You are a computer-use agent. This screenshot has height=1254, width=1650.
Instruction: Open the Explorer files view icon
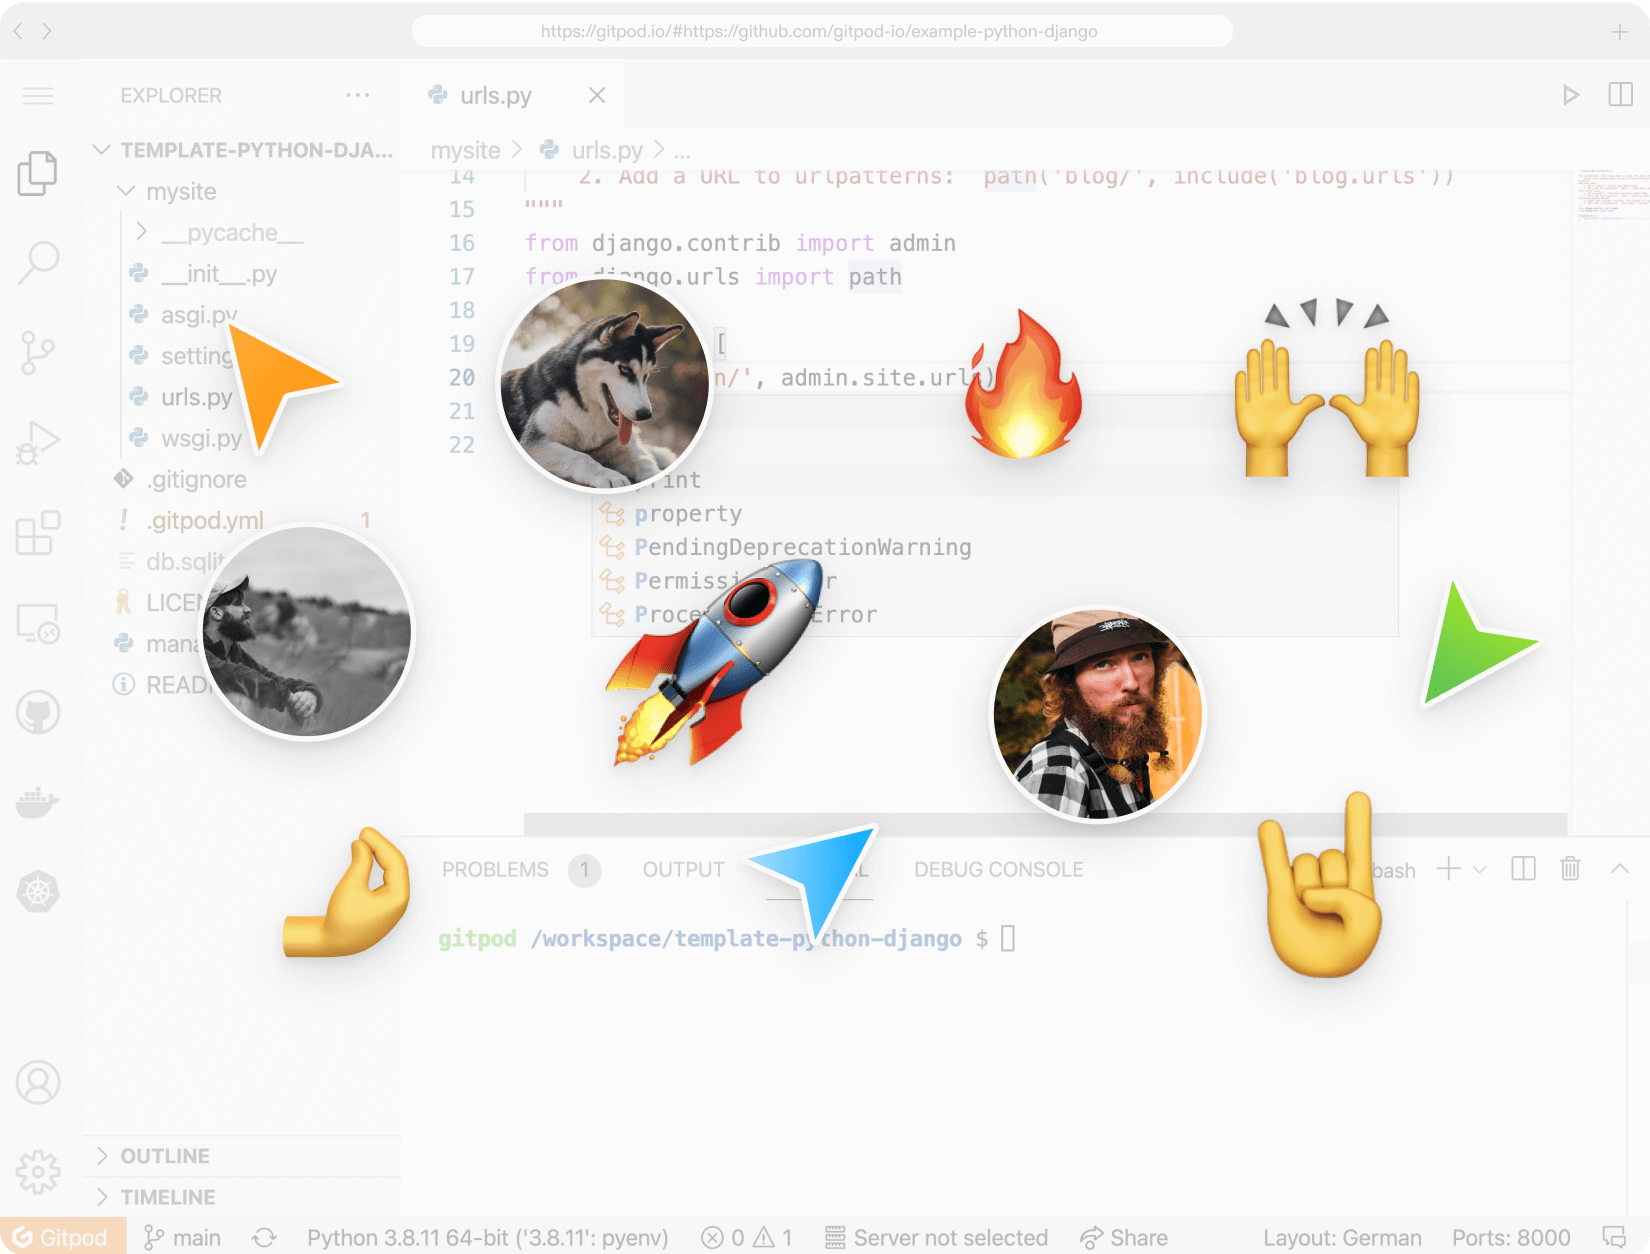(x=38, y=174)
